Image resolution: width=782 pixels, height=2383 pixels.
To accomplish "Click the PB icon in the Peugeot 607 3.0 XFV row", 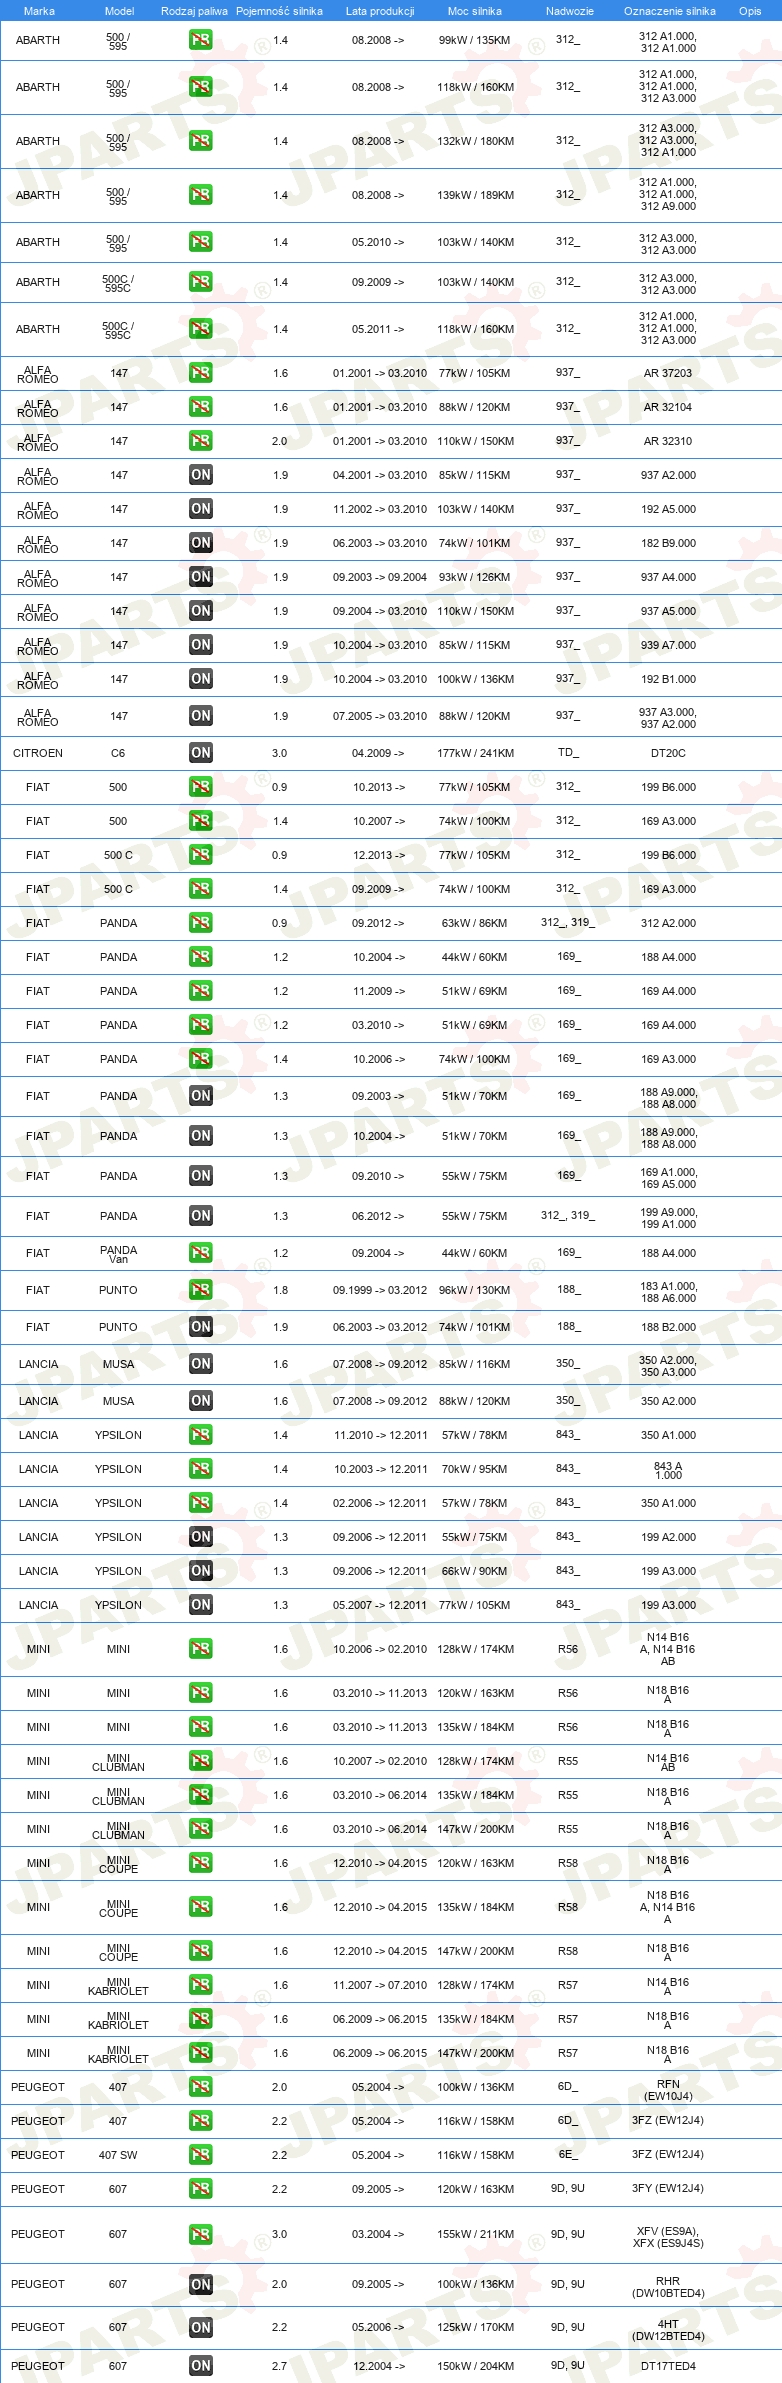I will coord(201,2234).
